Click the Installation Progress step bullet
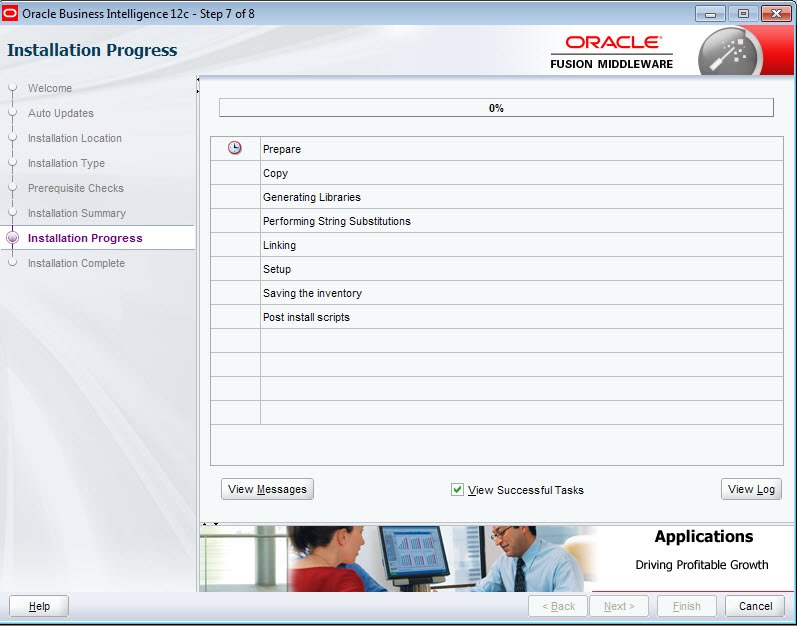Image resolution: width=797 pixels, height=626 pixels. (x=13, y=237)
